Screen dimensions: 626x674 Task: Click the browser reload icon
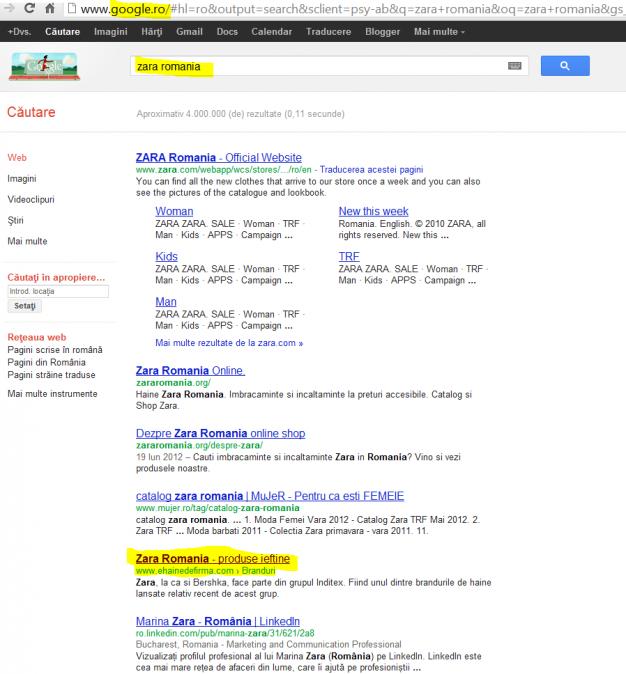[x=29, y=8]
